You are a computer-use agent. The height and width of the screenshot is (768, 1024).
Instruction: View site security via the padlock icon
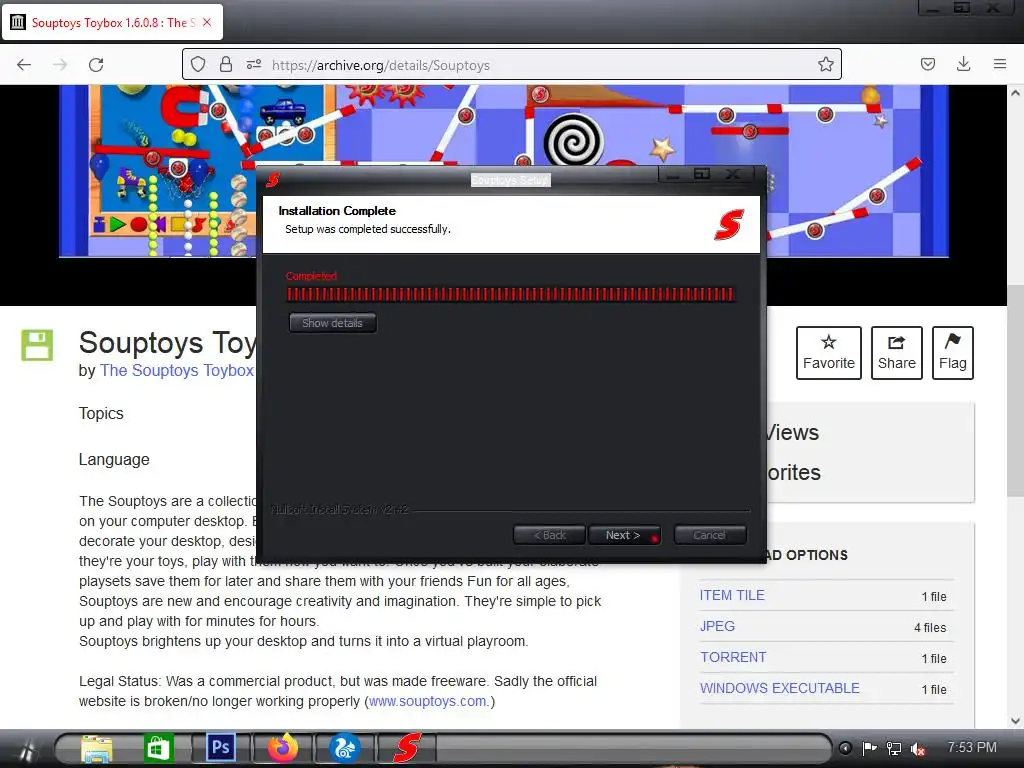(x=226, y=64)
